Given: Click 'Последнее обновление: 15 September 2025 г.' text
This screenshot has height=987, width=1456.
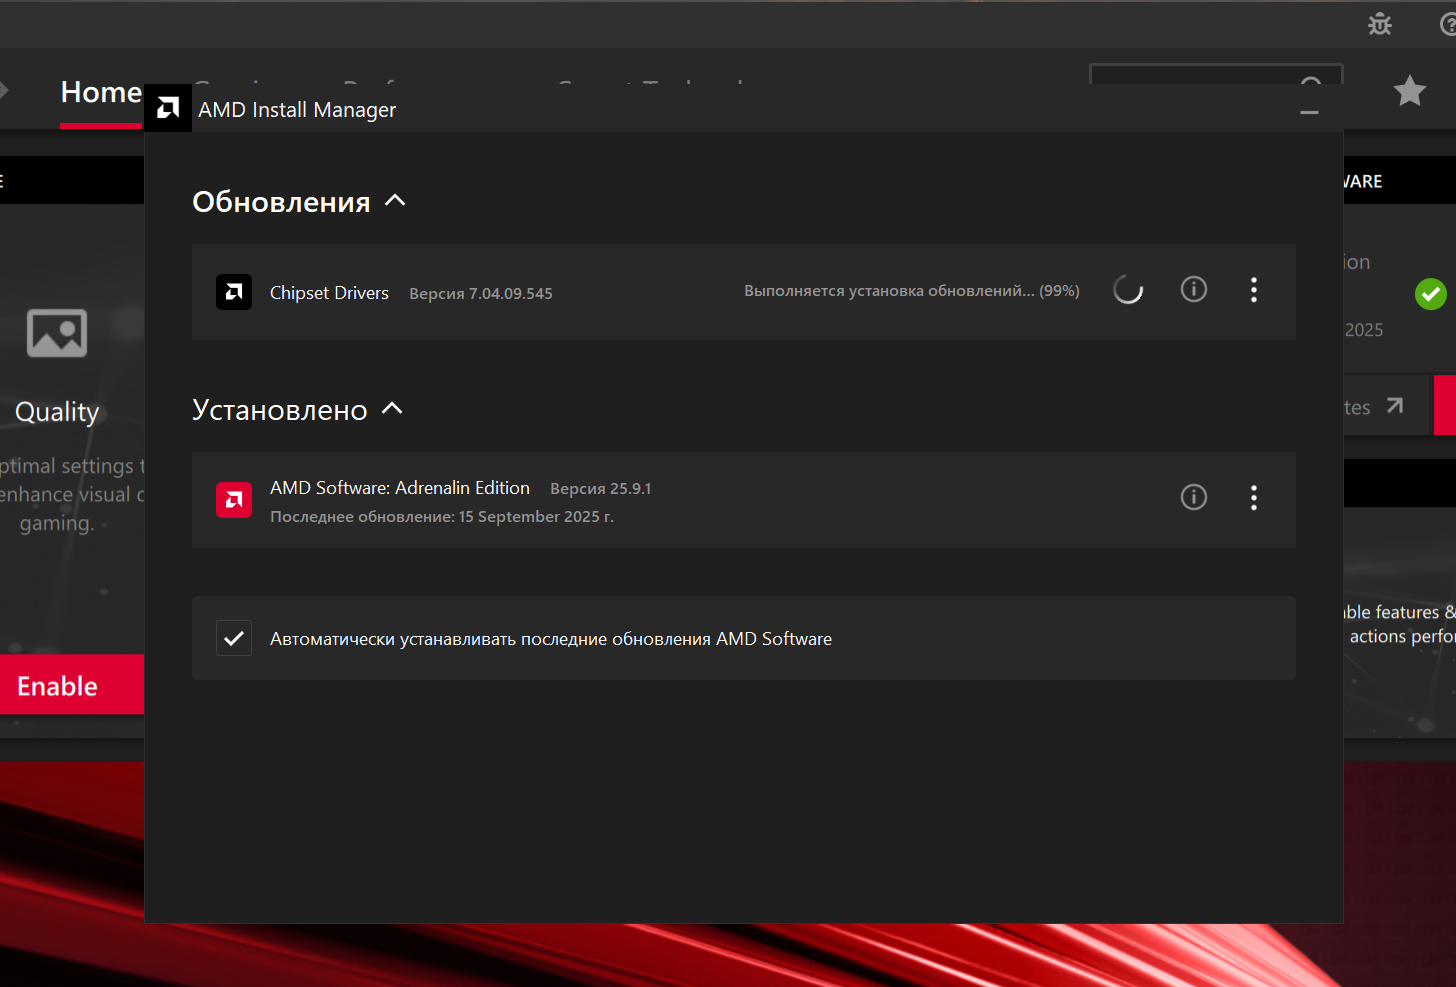Looking at the screenshot, I should coord(442,517).
